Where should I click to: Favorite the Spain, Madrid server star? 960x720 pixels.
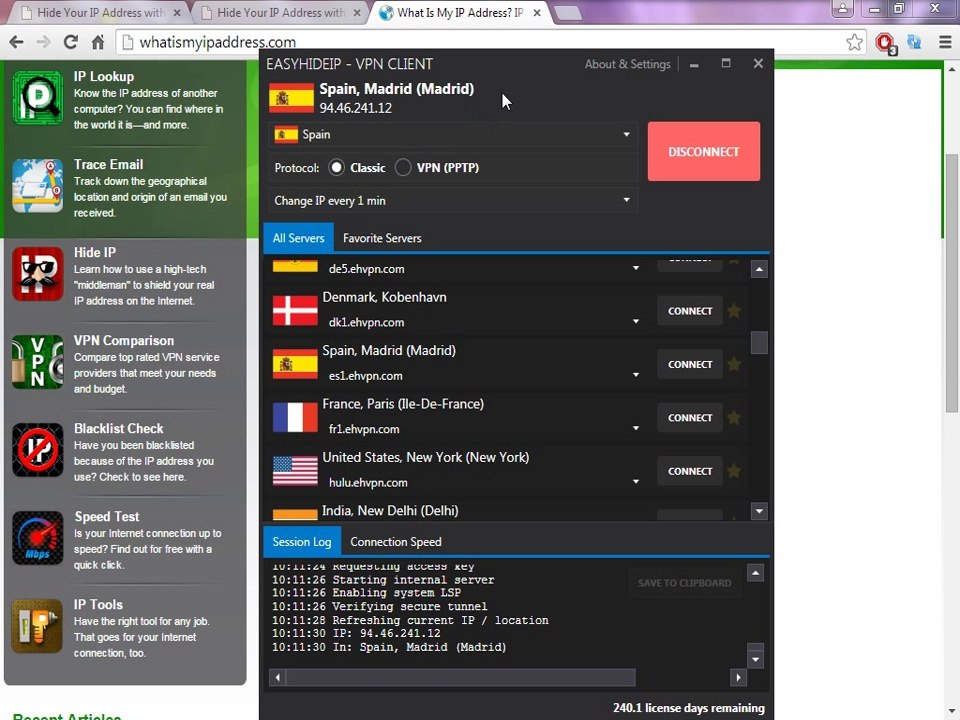point(734,364)
